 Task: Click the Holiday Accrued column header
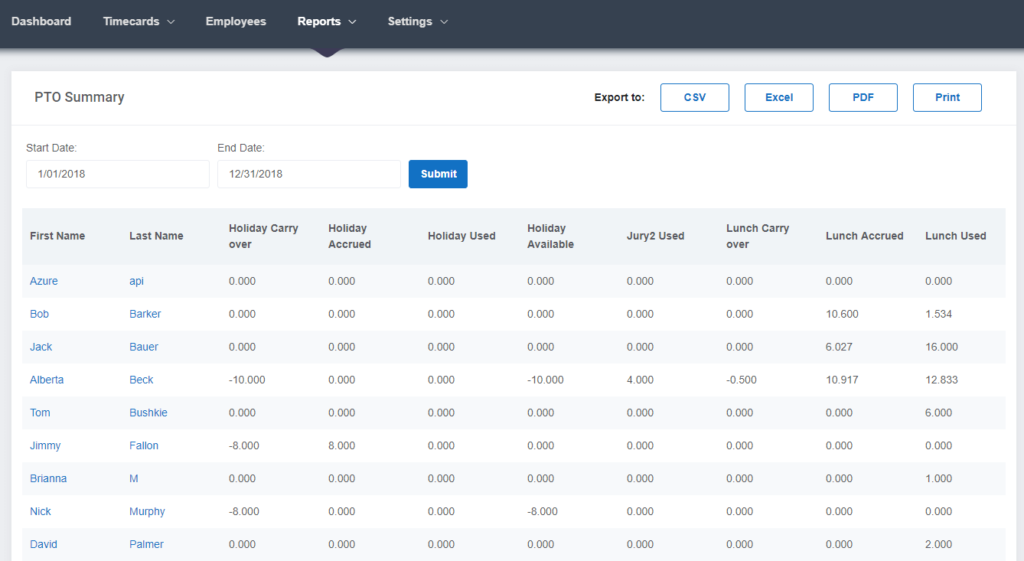point(349,236)
